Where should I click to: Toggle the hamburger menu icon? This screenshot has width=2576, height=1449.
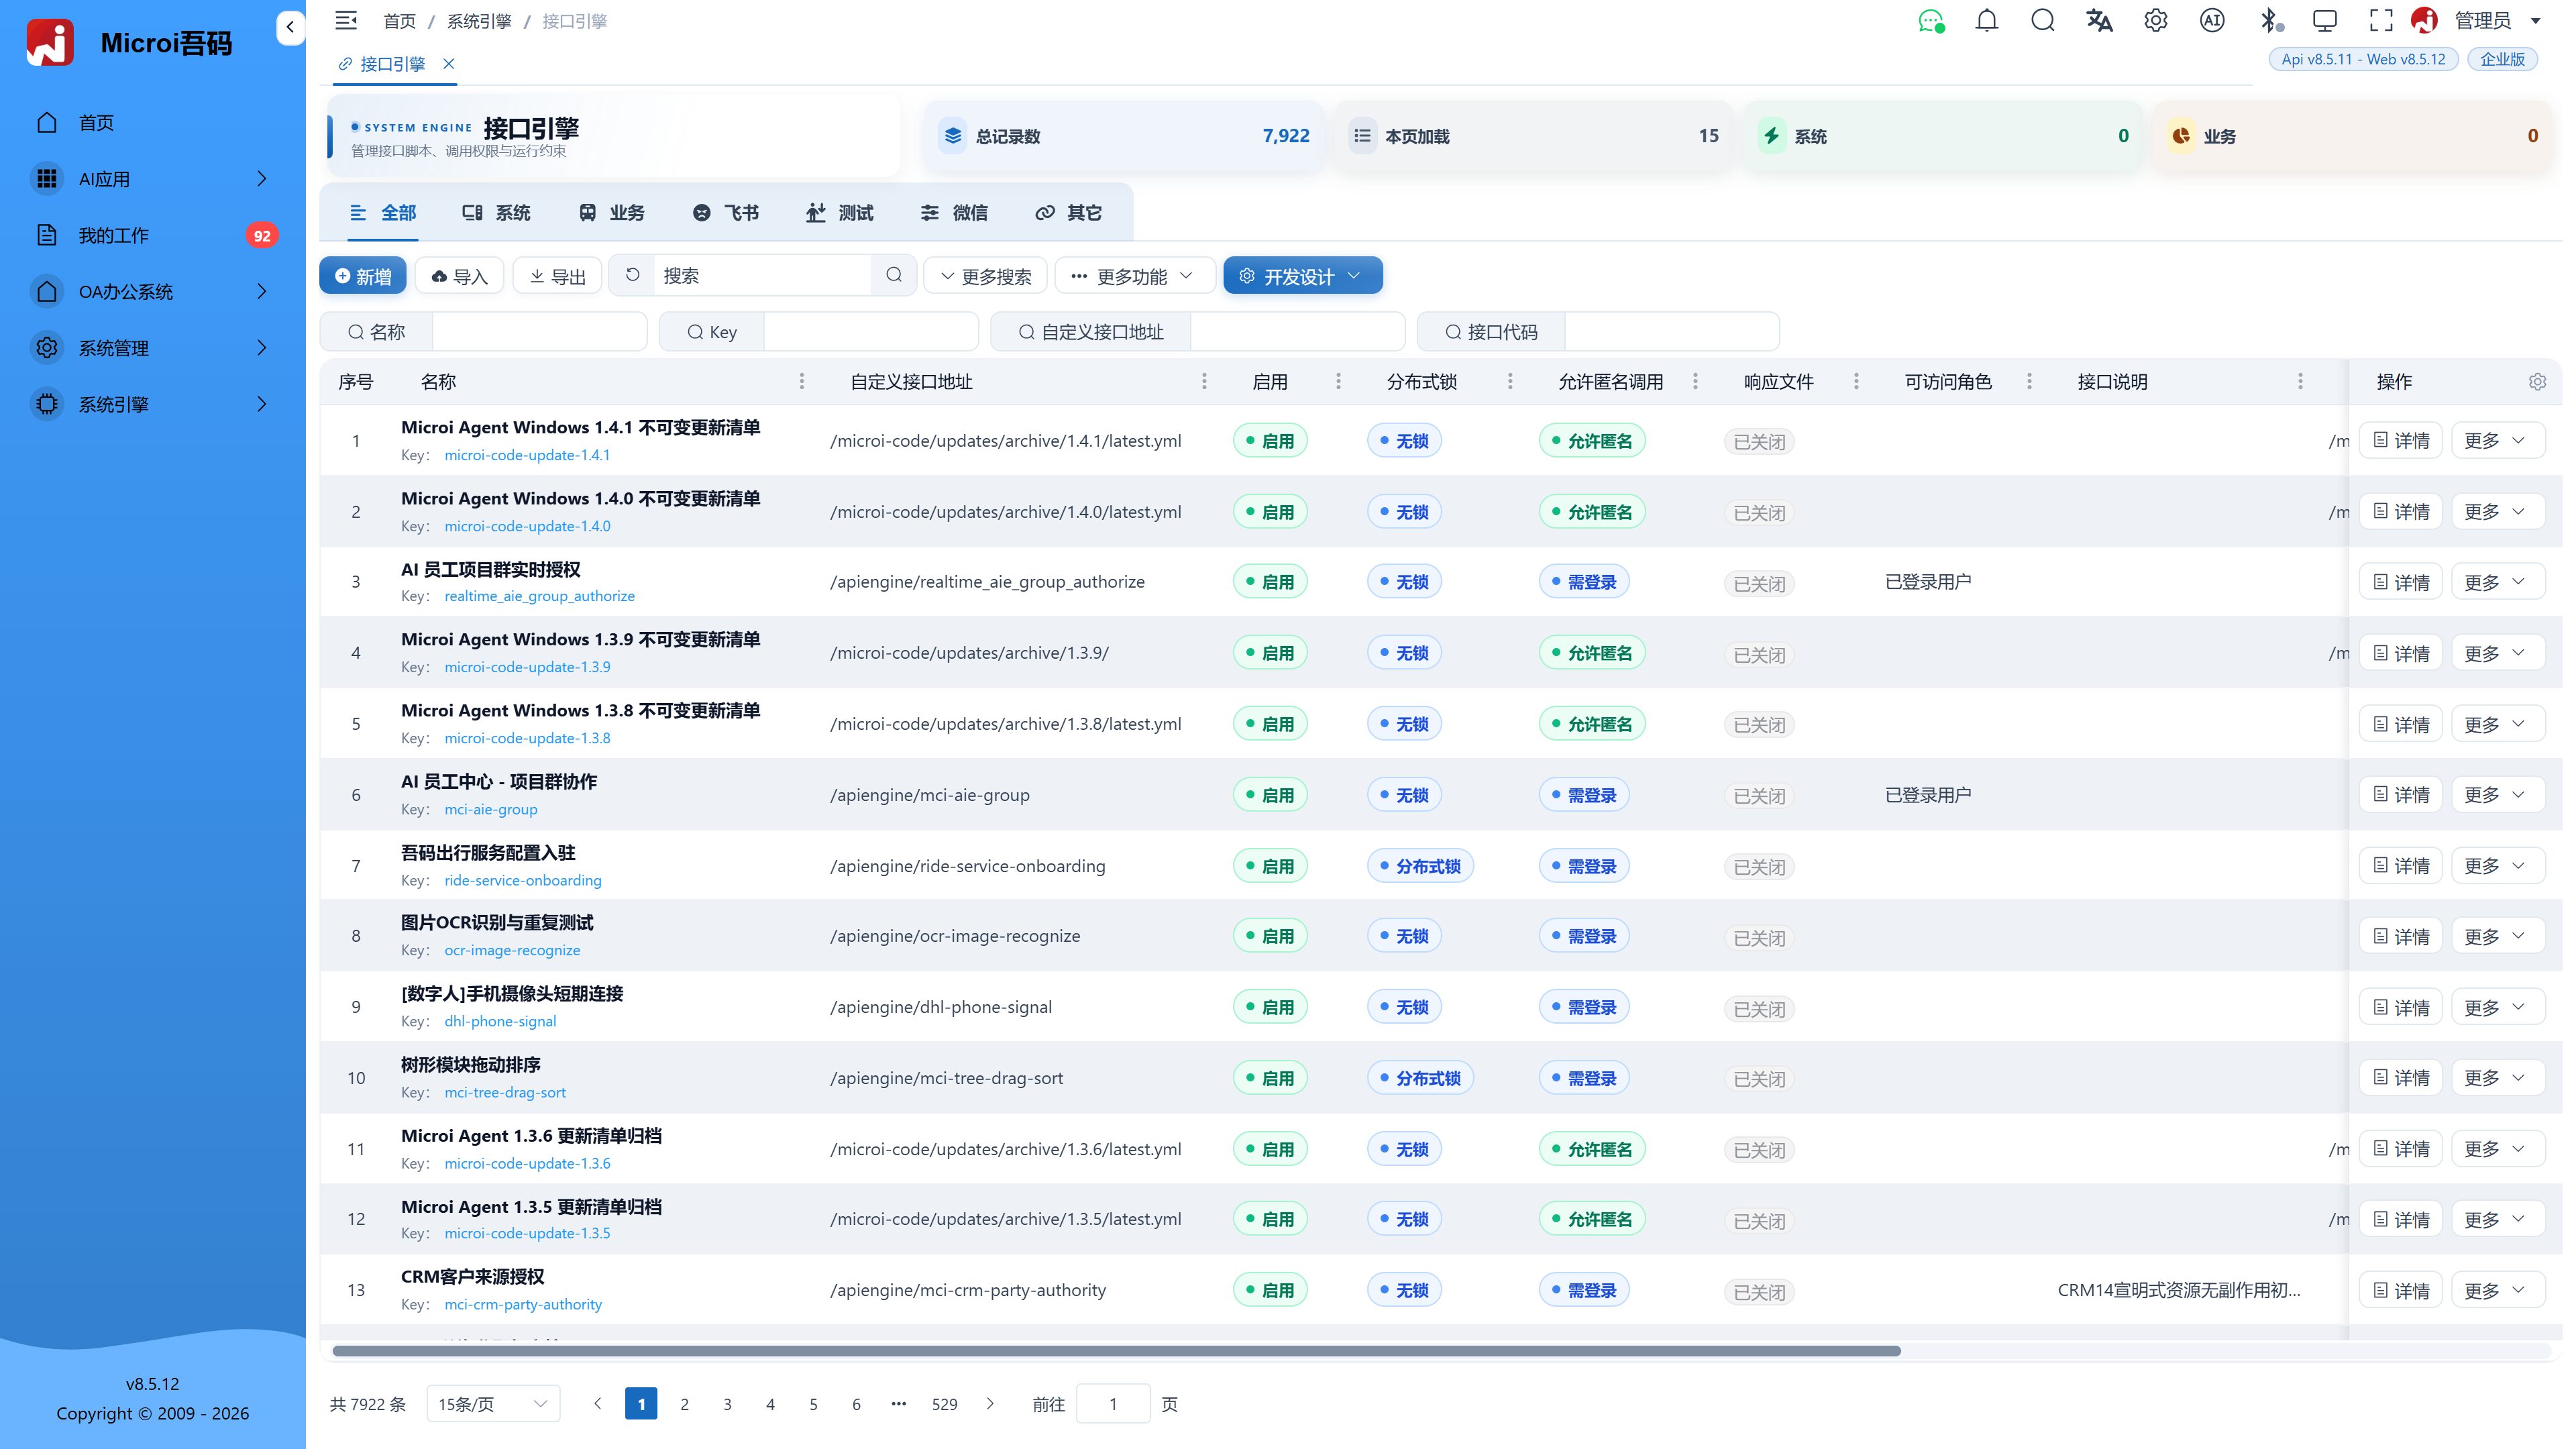click(346, 20)
